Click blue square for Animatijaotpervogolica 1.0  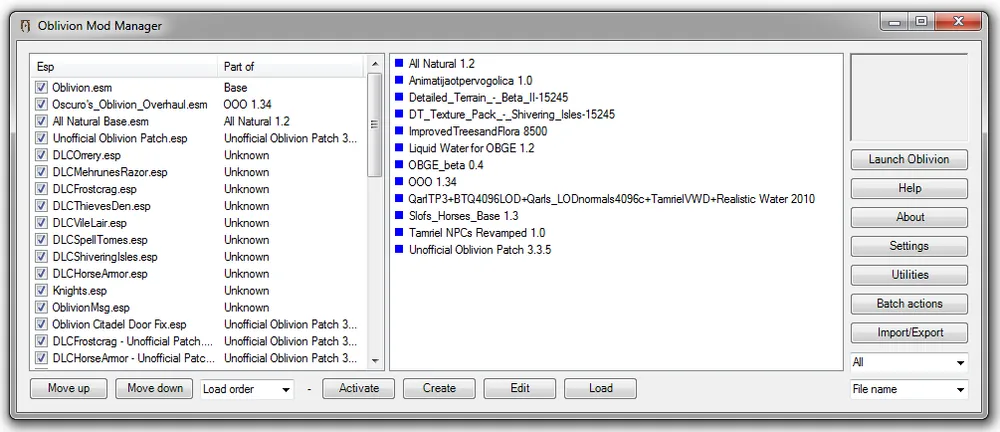point(399,80)
